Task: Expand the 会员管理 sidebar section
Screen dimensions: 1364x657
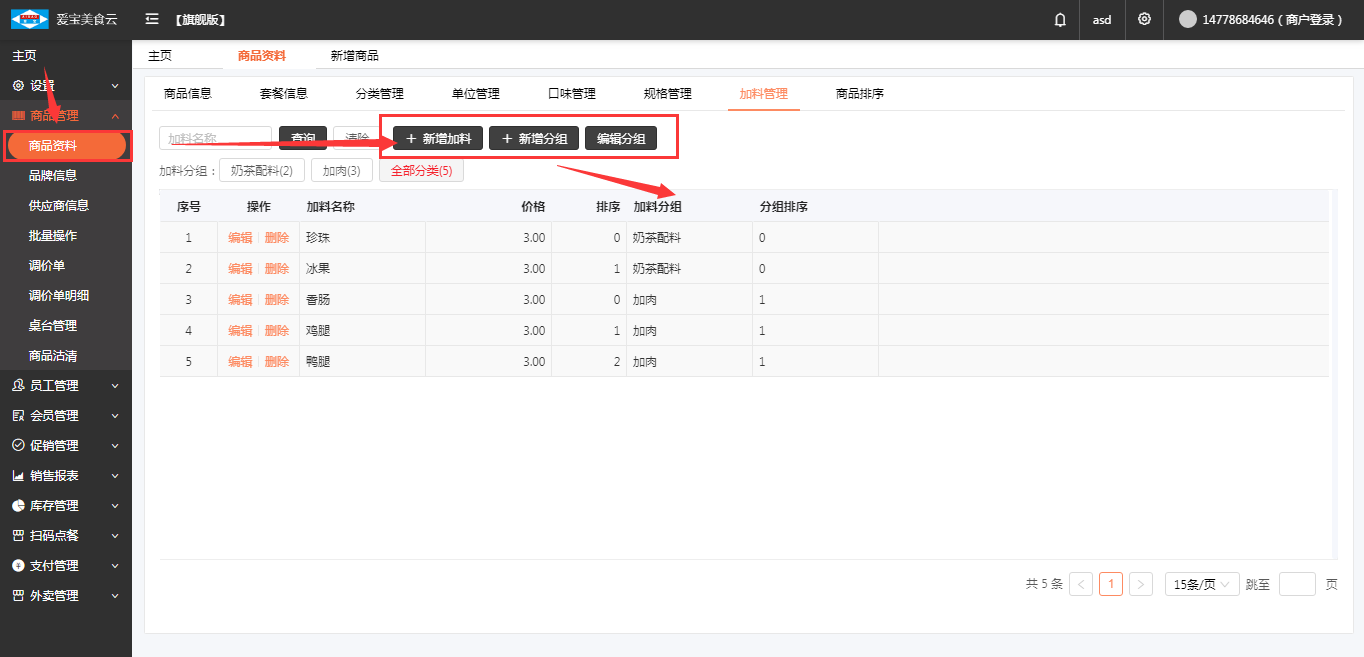Action: coord(65,416)
